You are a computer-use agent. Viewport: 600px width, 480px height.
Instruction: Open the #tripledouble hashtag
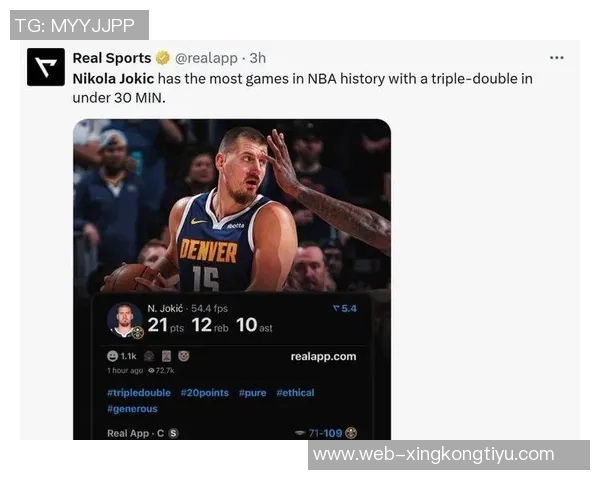tap(139, 393)
